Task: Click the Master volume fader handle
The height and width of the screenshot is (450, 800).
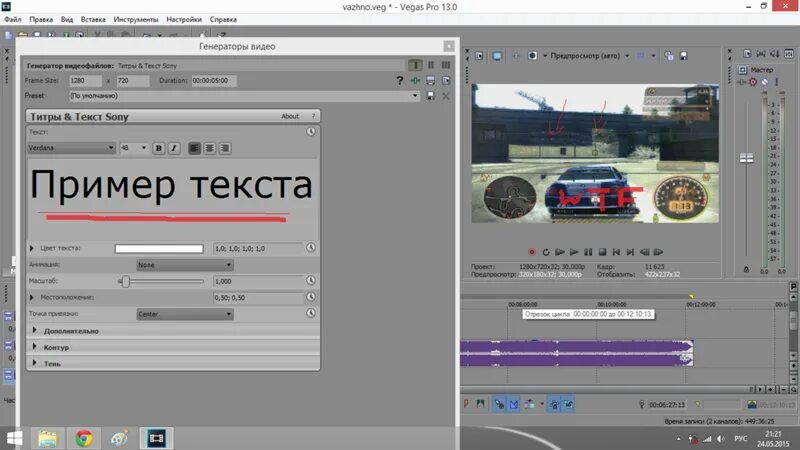Action: [x=746, y=158]
